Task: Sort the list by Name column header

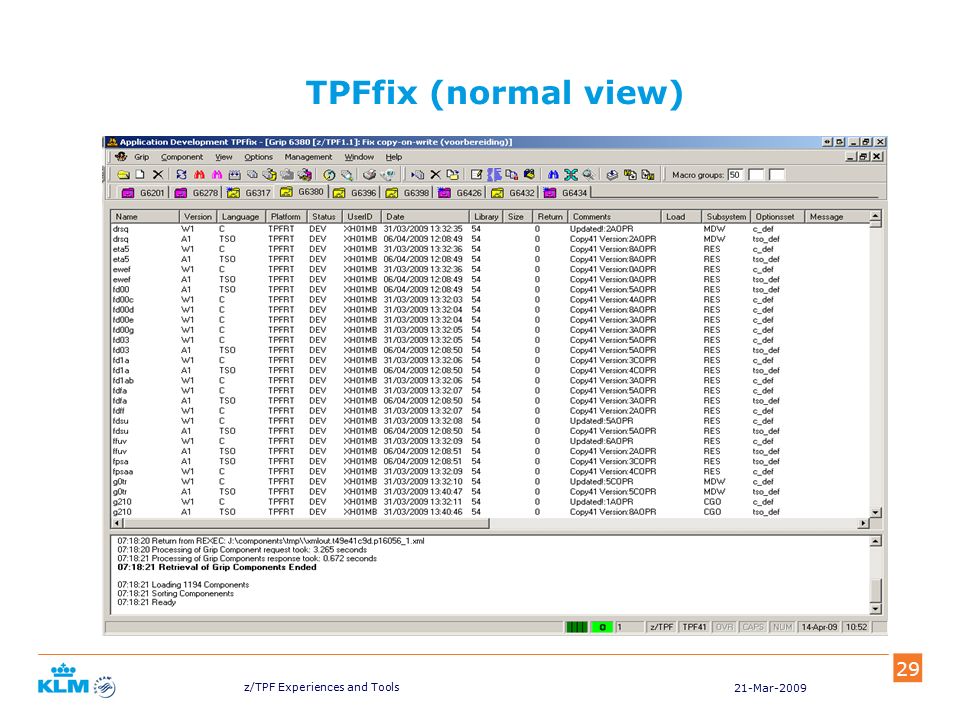Action: 144,217
